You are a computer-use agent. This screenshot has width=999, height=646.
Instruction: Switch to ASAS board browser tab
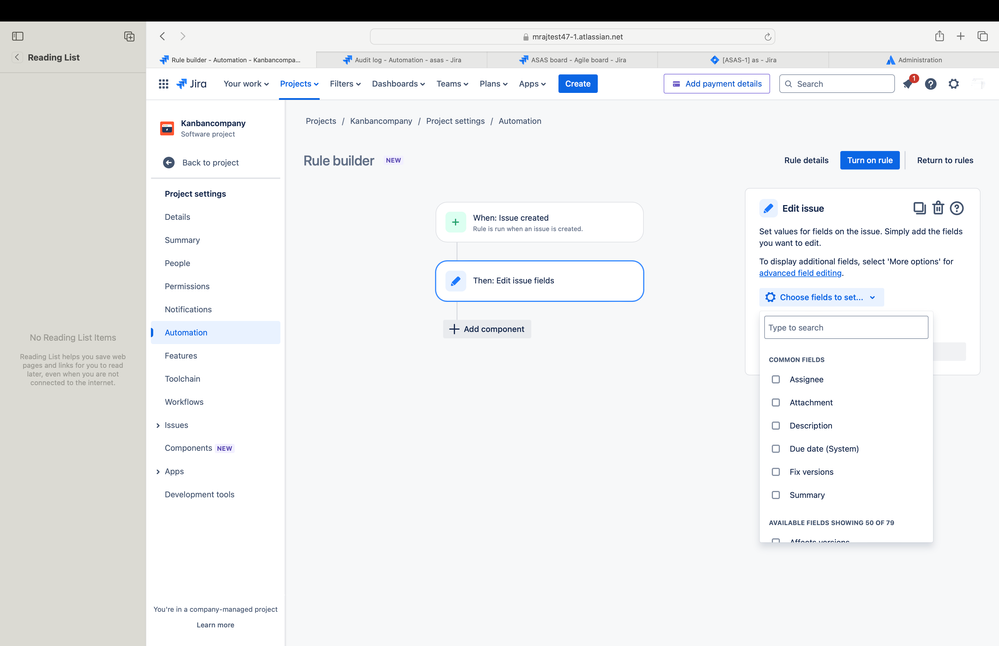coord(572,60)
